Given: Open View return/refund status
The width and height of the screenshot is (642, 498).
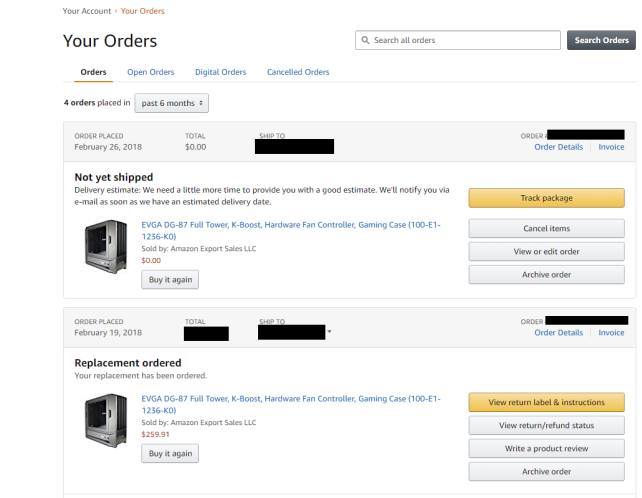Looking at the screenshot, I should (546, 425).
